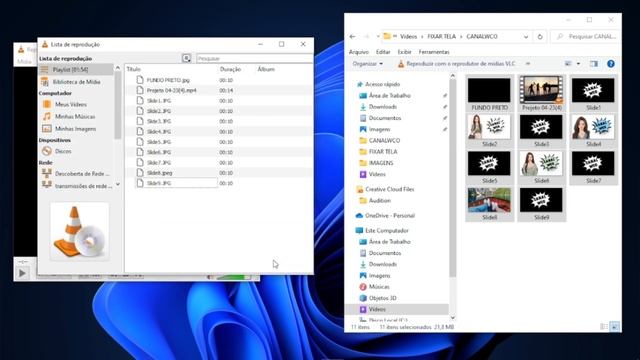
Task: Click FIXAR TELA in breadcrumb path
Action: 442,37
